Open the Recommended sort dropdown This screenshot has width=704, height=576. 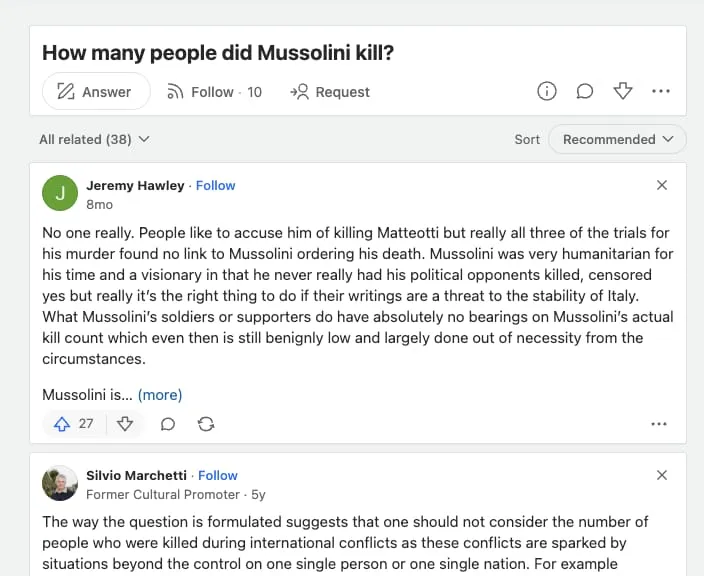(617, 140)
